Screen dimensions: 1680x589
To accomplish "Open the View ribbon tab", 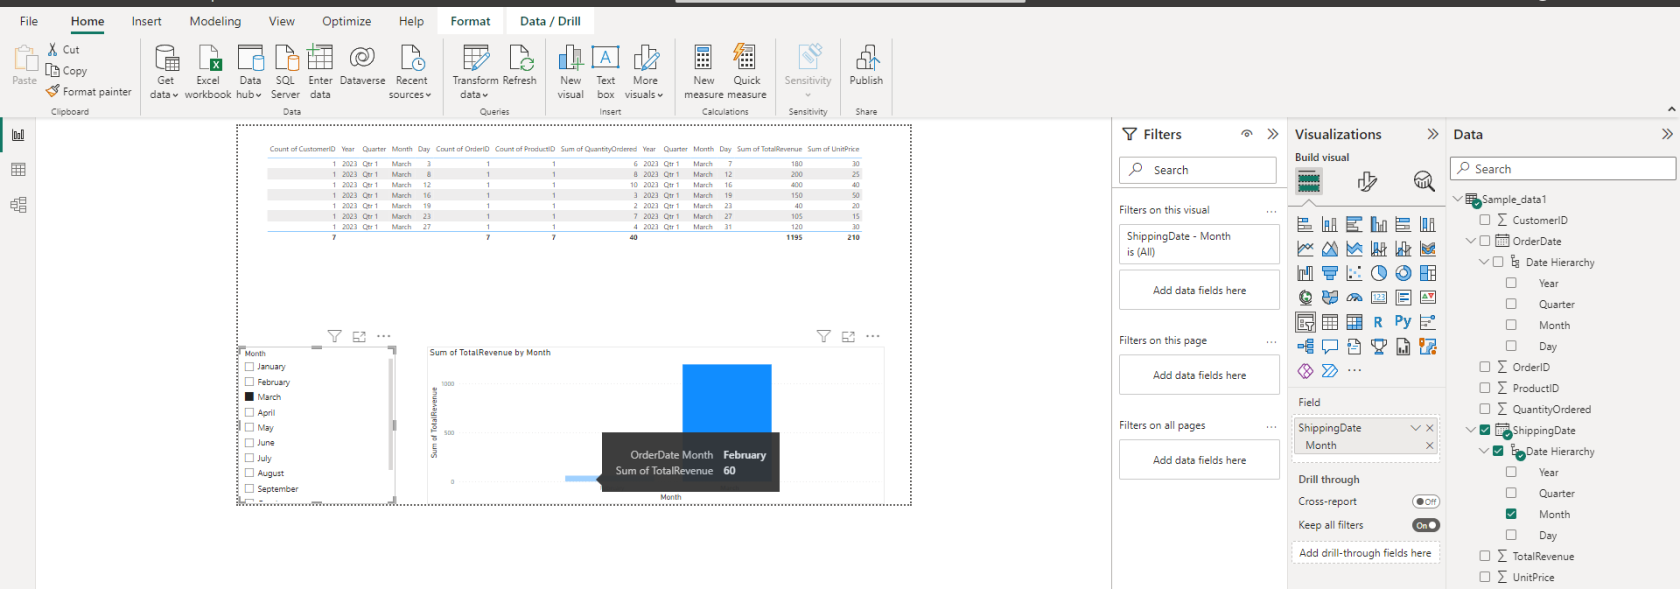I will (282, 21).
